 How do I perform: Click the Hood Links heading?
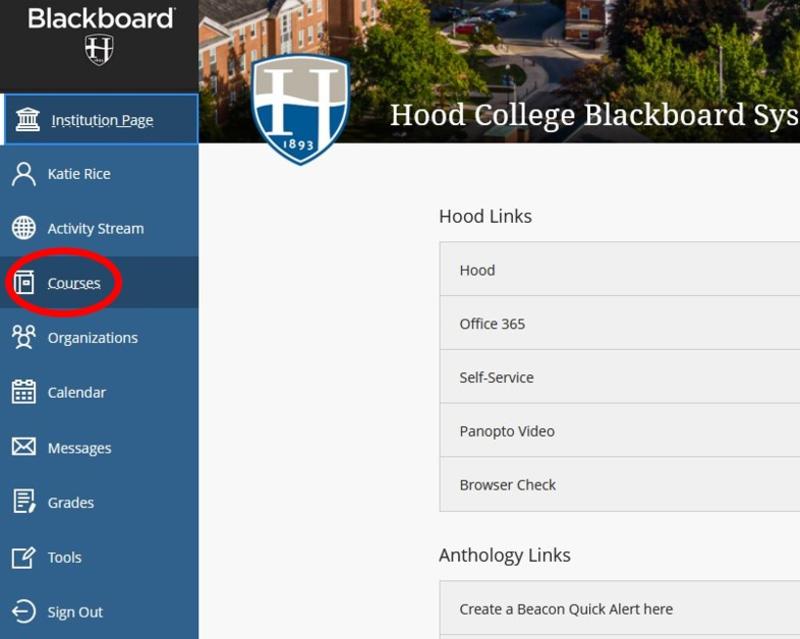(x=485, y=216)
